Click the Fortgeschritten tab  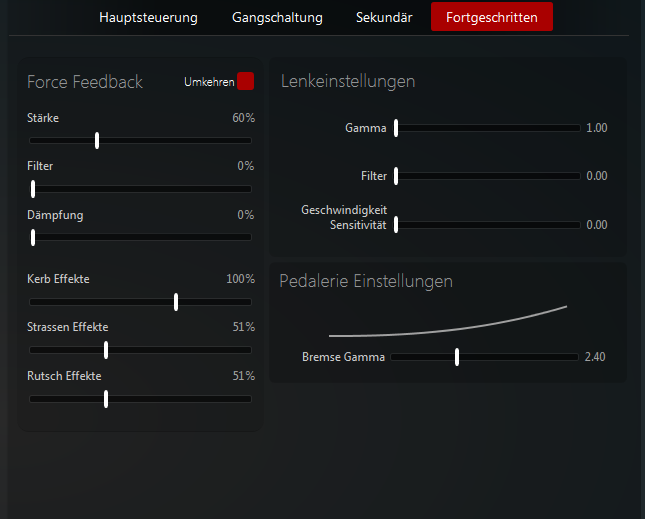point(491,17)
